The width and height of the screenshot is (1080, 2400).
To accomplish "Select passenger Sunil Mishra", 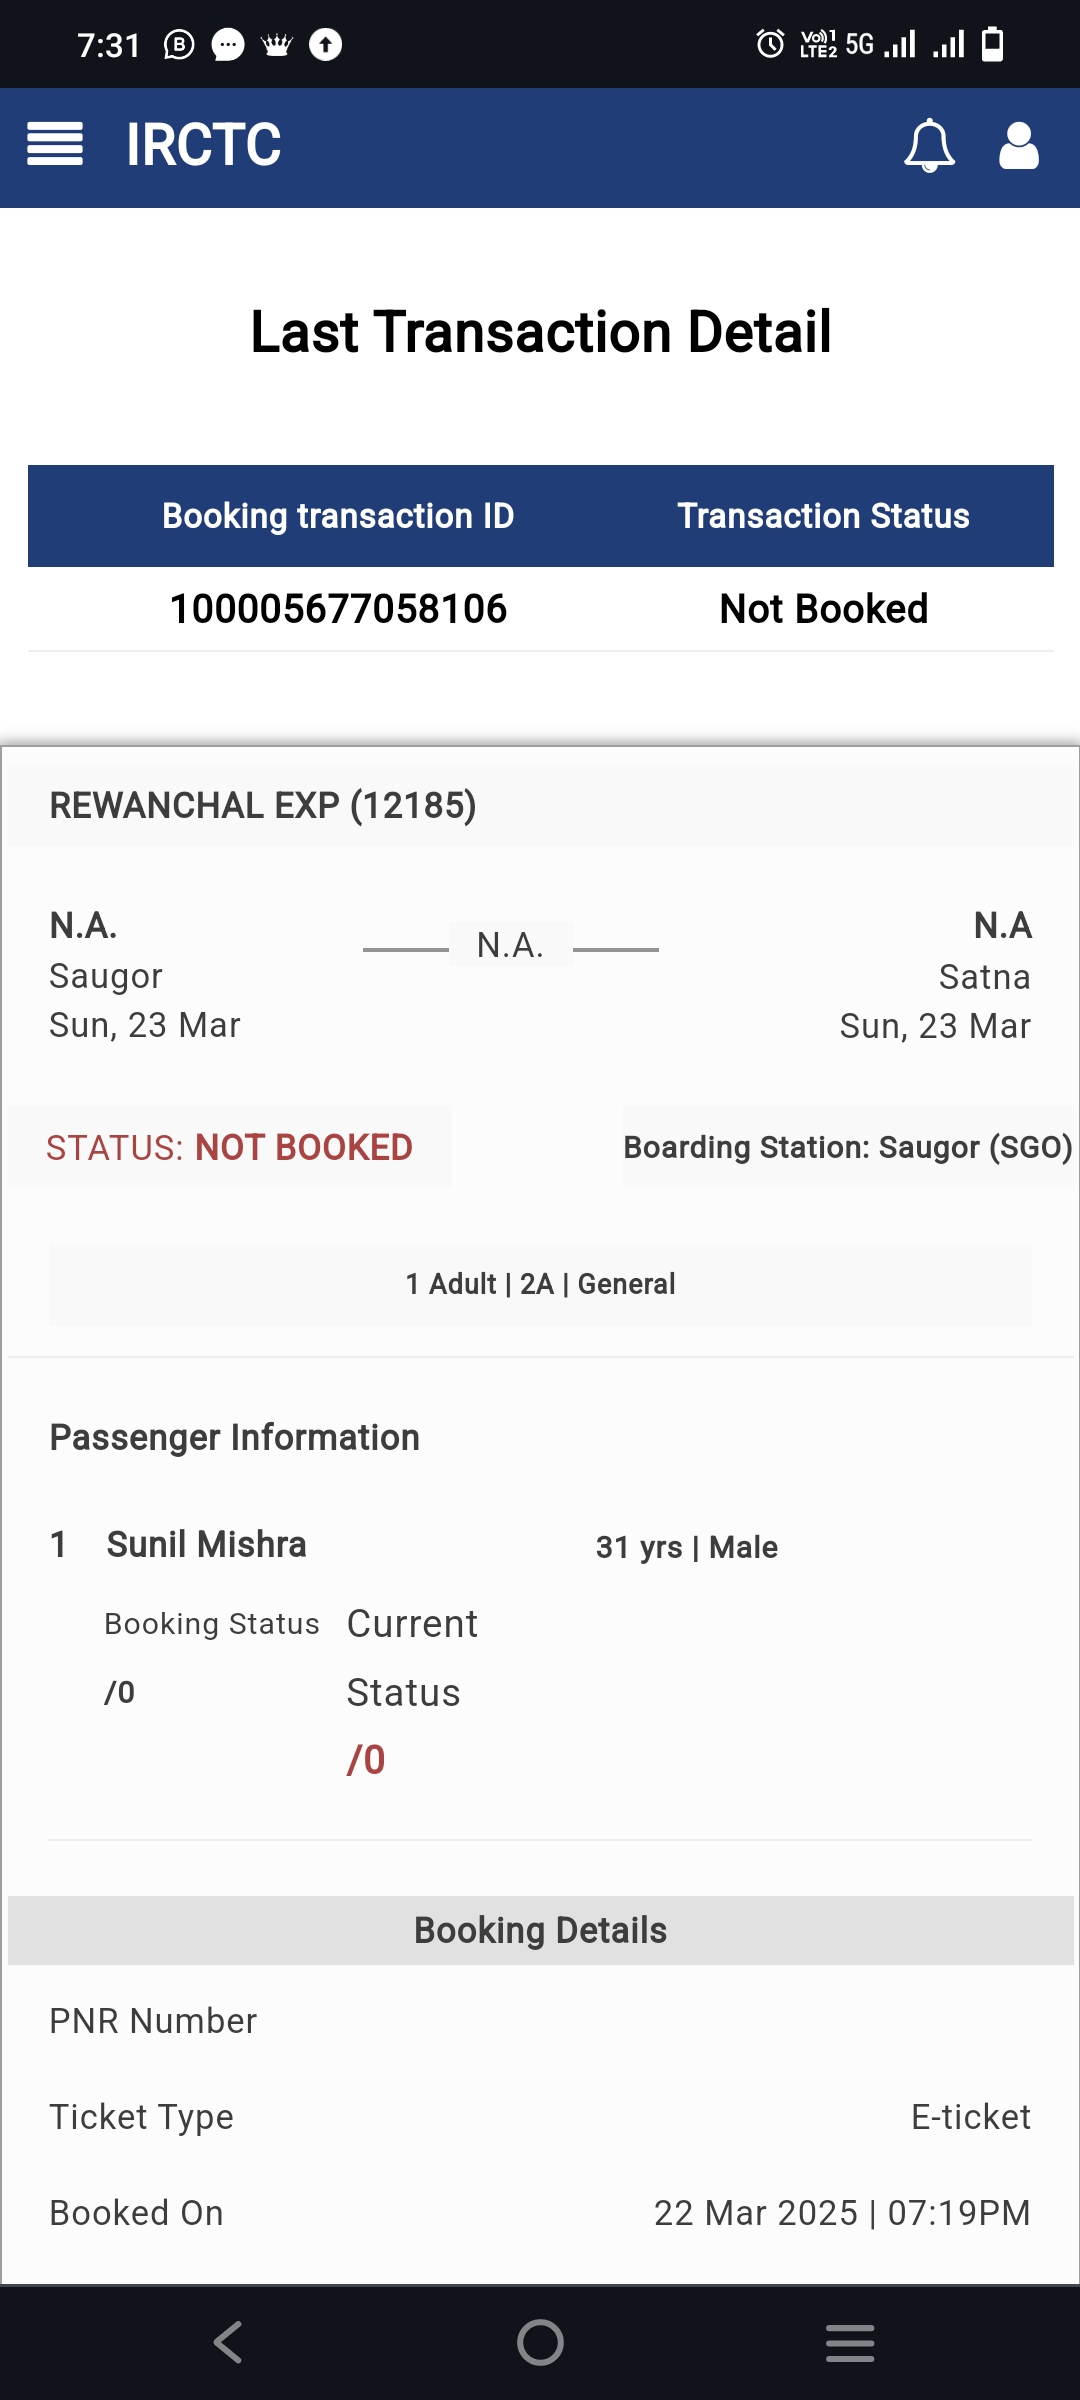I will pyautogui.click(x=206, y=1544).
